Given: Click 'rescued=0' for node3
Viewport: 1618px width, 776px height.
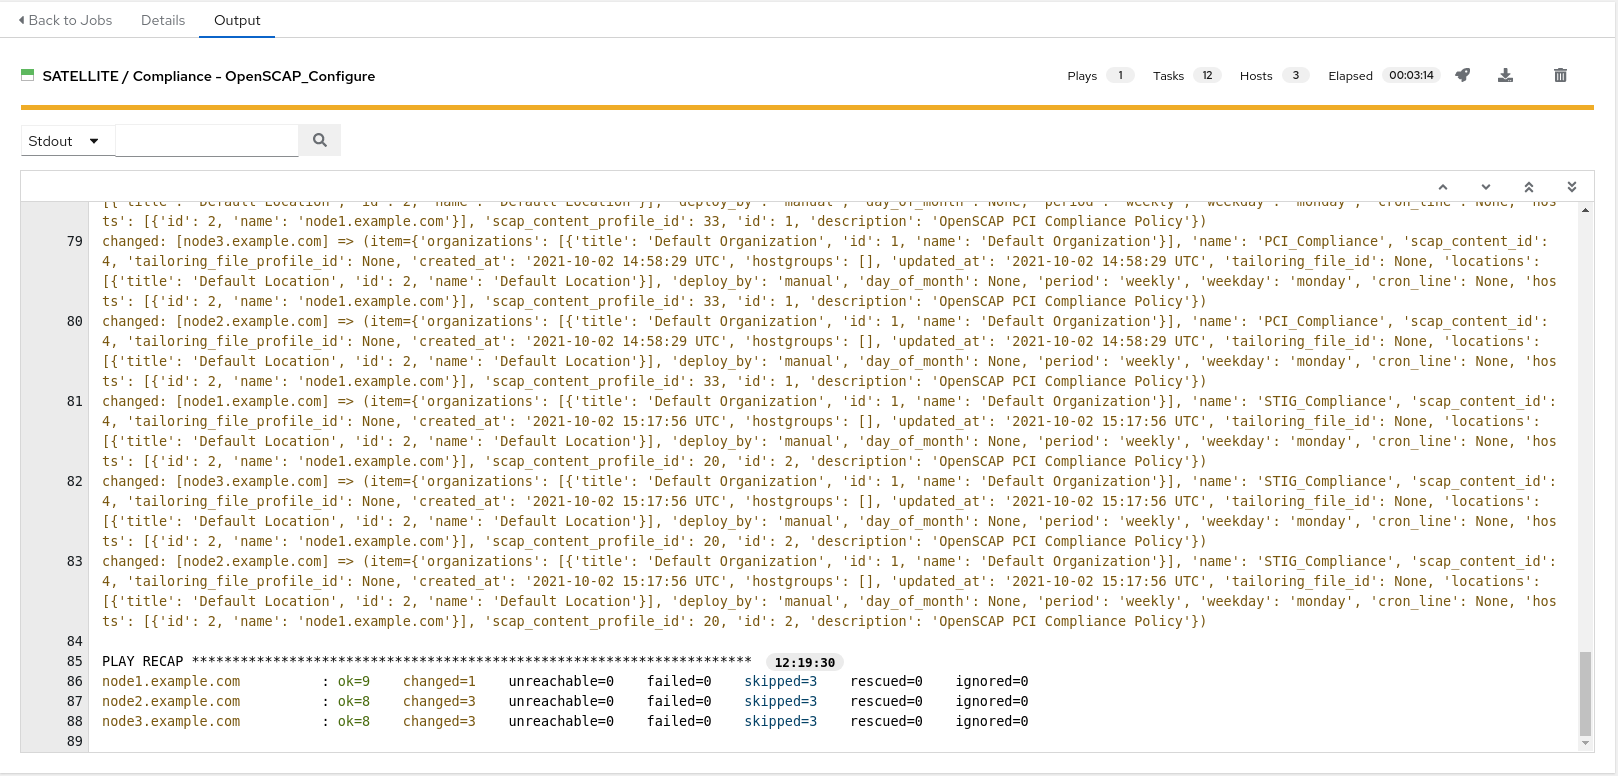Looking at the screenshot, I should click(886, 721).
